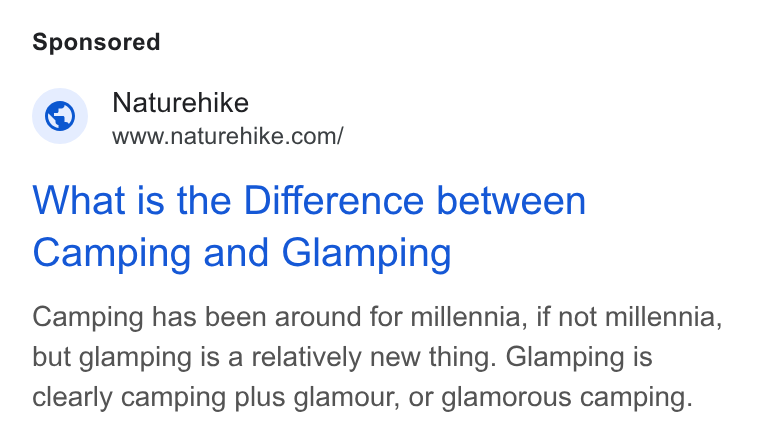Click the blue globe favicon icon
Image resolution: width=760 pixels, height=438 pixels.
60,116
